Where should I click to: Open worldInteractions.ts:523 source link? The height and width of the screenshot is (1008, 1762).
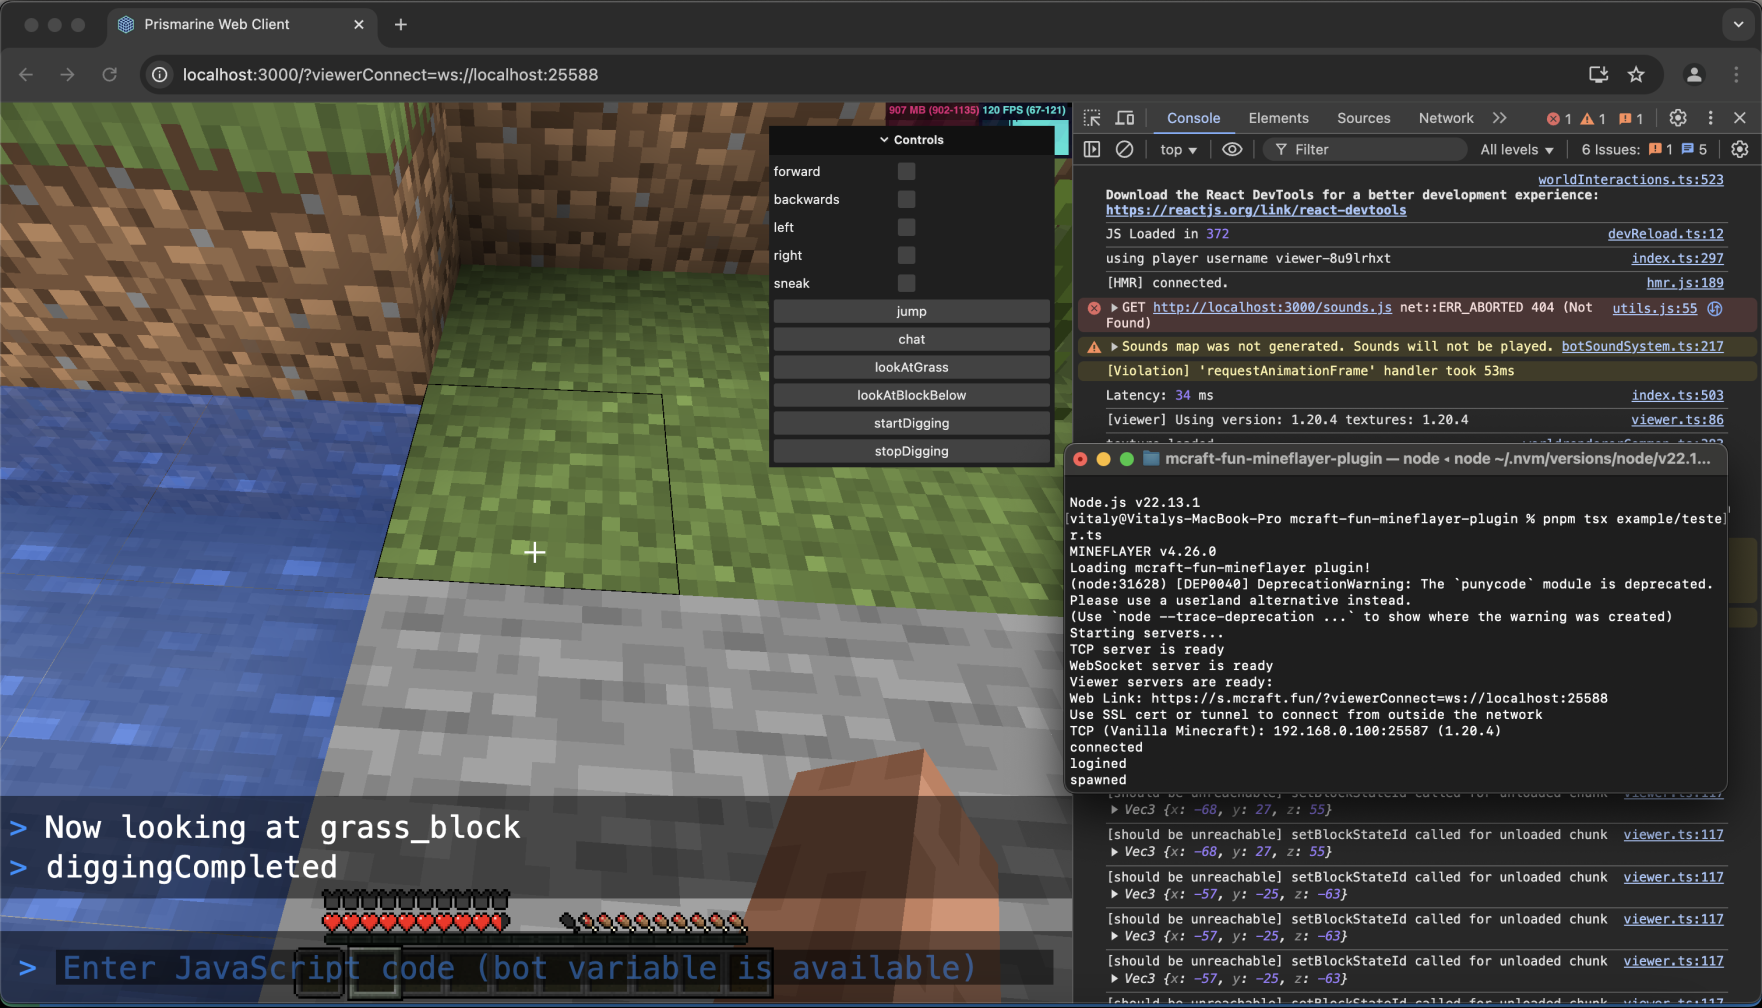pyautogui.click(x=1630, y=180)
